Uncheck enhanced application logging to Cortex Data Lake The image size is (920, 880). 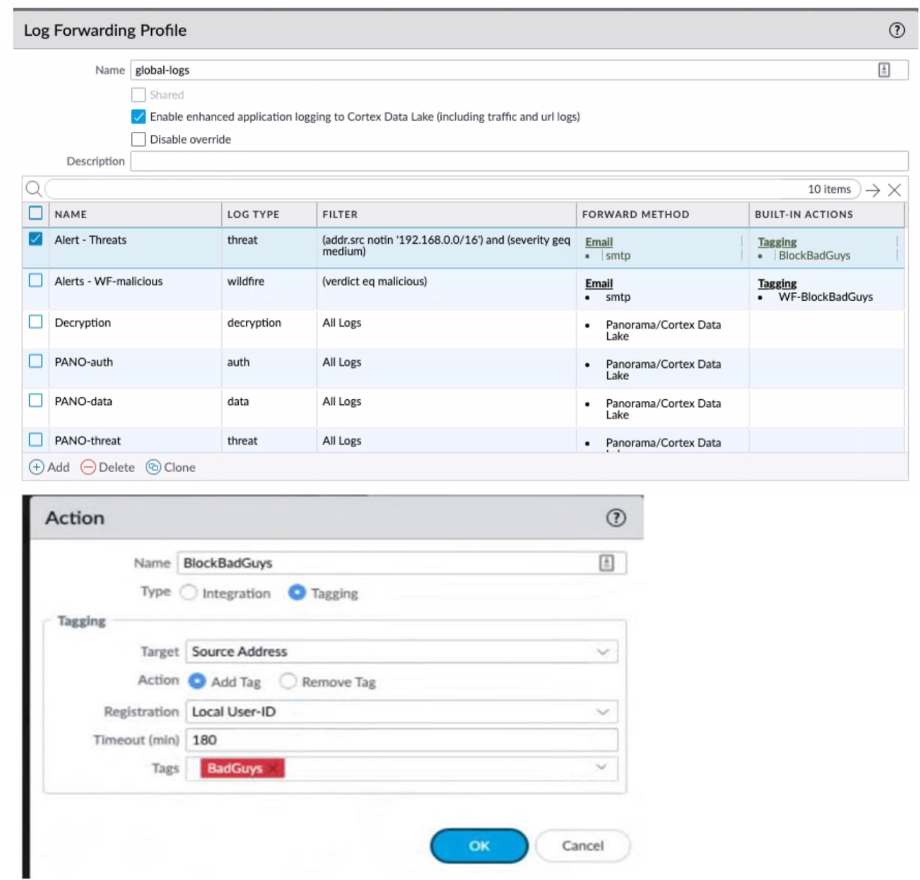click(139, 117)
